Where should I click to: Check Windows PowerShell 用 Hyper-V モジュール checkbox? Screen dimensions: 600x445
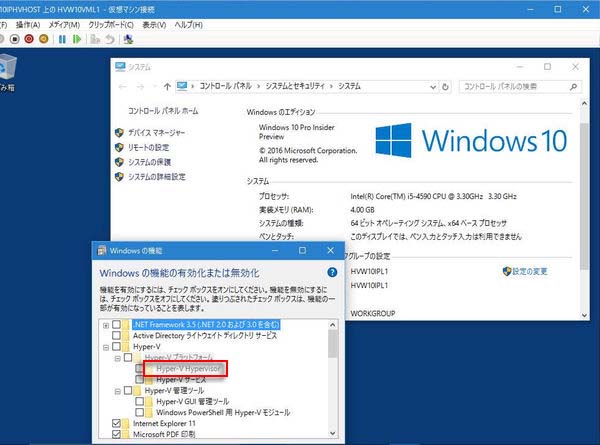140,412
